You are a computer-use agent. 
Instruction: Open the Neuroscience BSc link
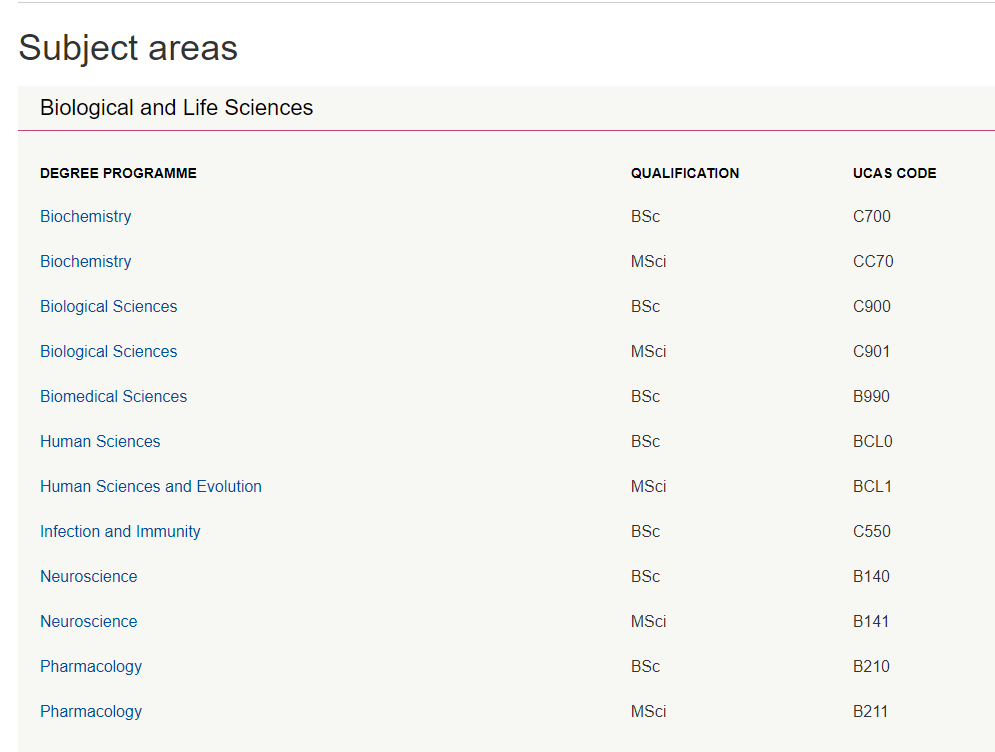click(89, 577)
